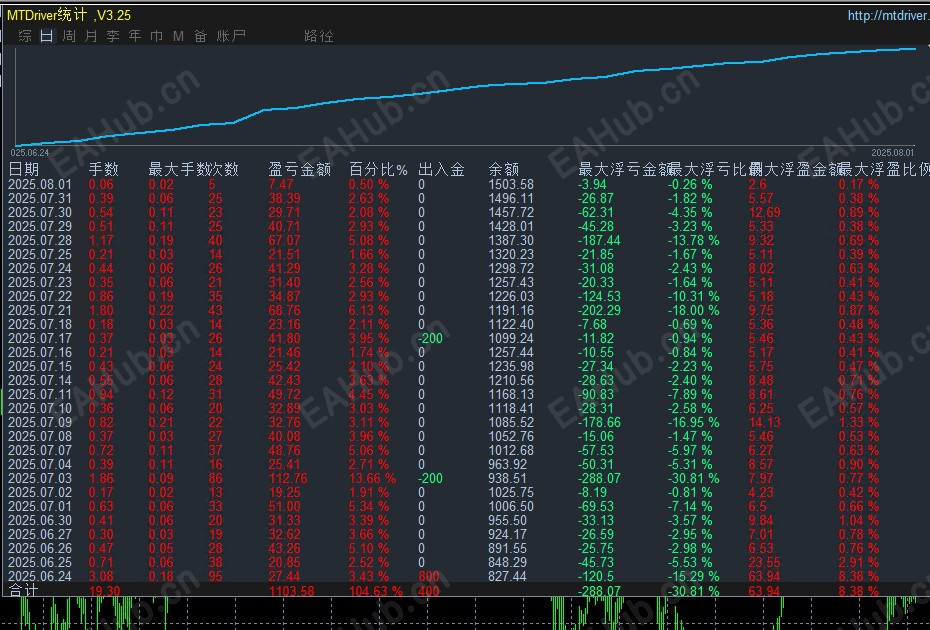Screen dimensions: 930x630
Task: Click the 800 deposit value
Action: point(429,576)
